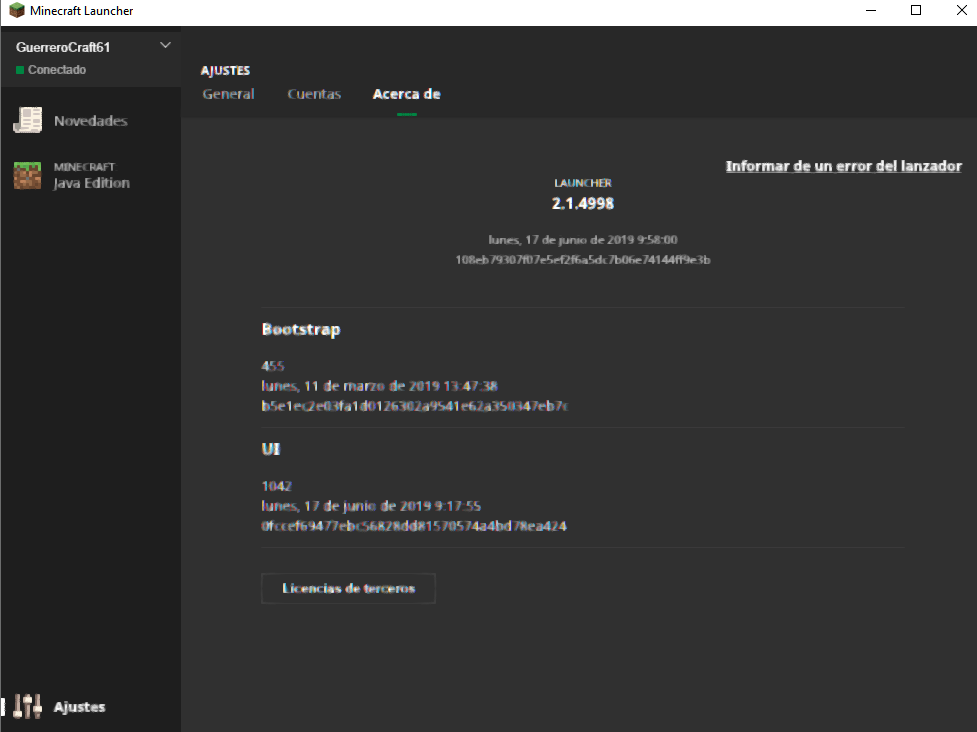Click the UI version 1042

pos(277,486)
